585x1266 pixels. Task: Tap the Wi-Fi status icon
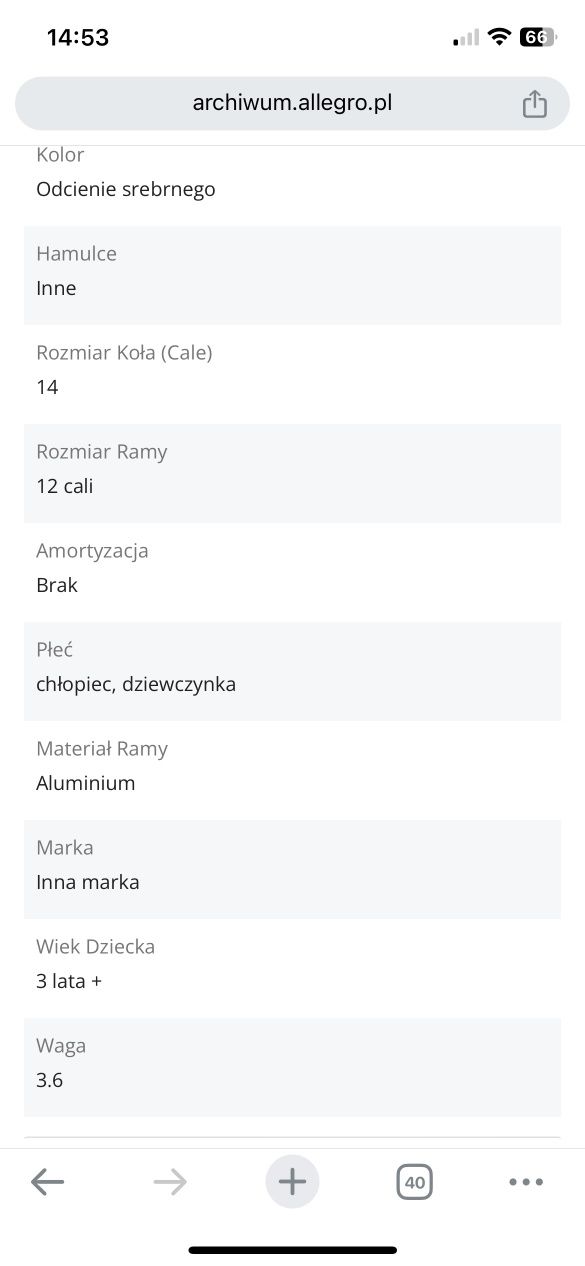(x=498, y=37)
